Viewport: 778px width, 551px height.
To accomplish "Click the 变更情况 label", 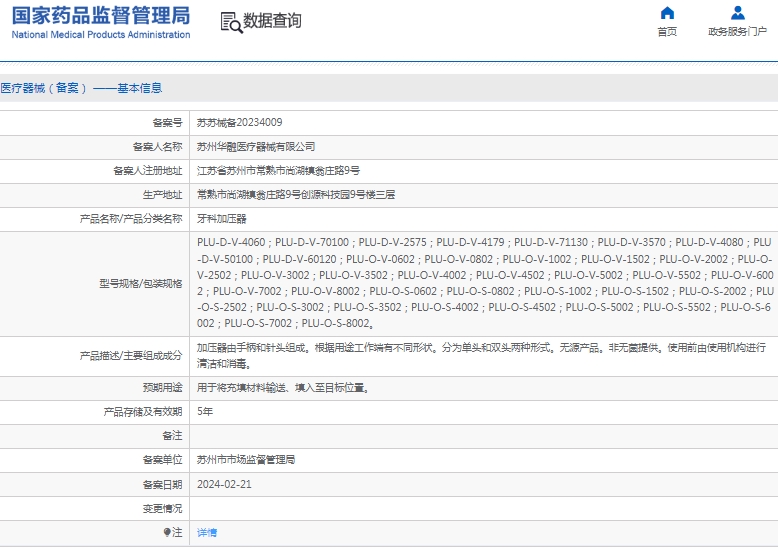I will 163,508.
